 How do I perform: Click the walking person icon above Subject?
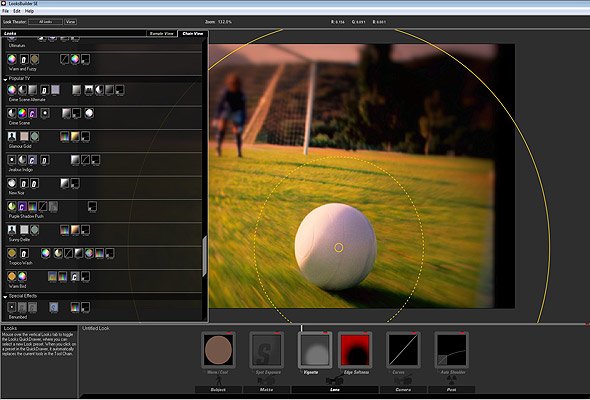tap(219, 380)
